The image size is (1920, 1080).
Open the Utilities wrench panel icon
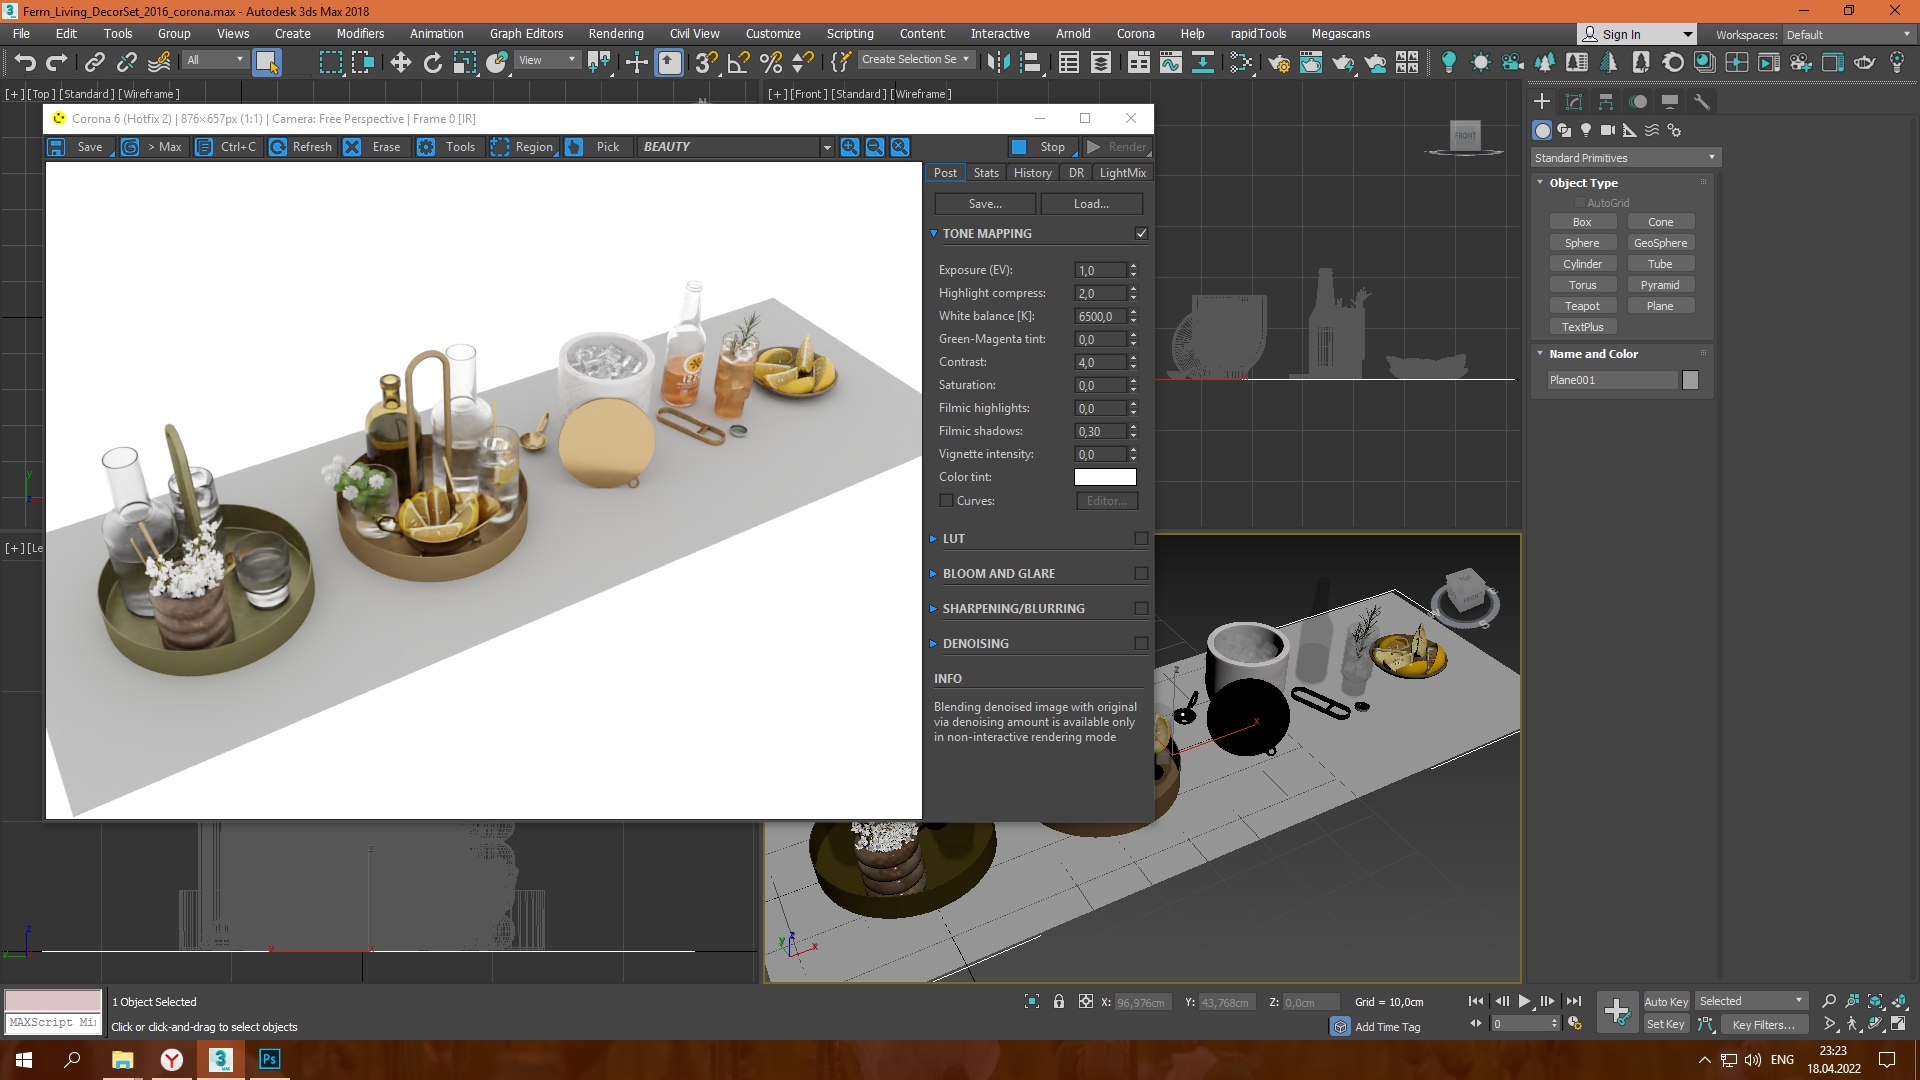1702,102
